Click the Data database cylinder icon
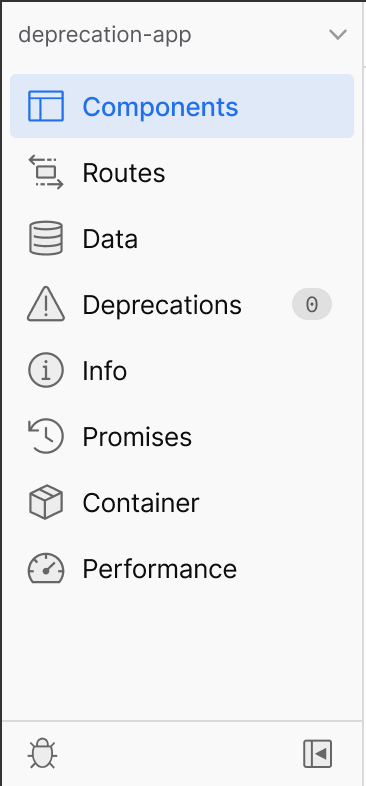The image size is (366, 786). [x=46, y=238]
